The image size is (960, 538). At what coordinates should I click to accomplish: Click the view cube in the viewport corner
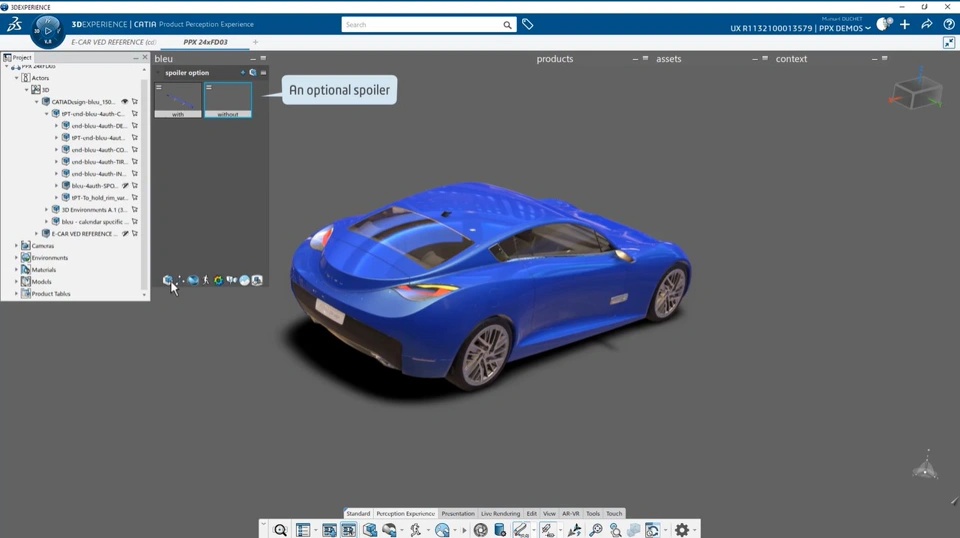tap(916, 95)
